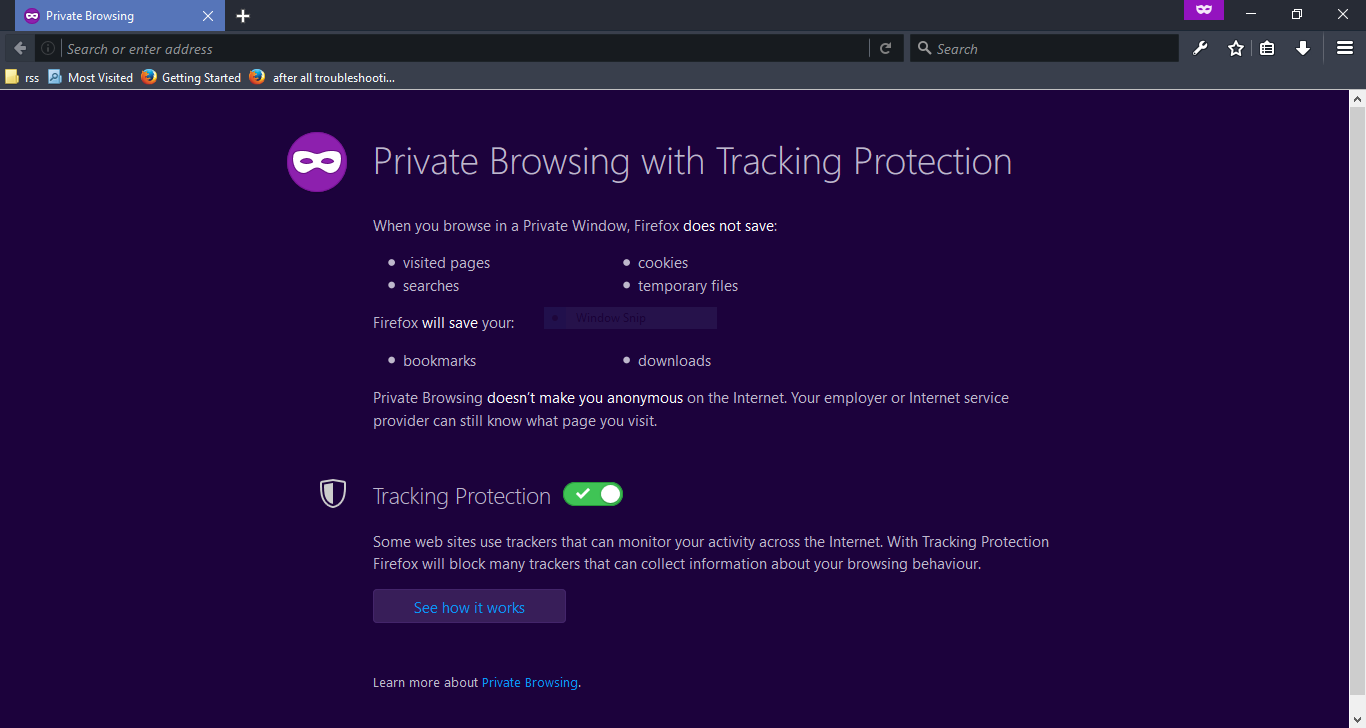Screen dimensions: 1366x728
Task: Click the See how it works button
Action: tap(469, 607)
